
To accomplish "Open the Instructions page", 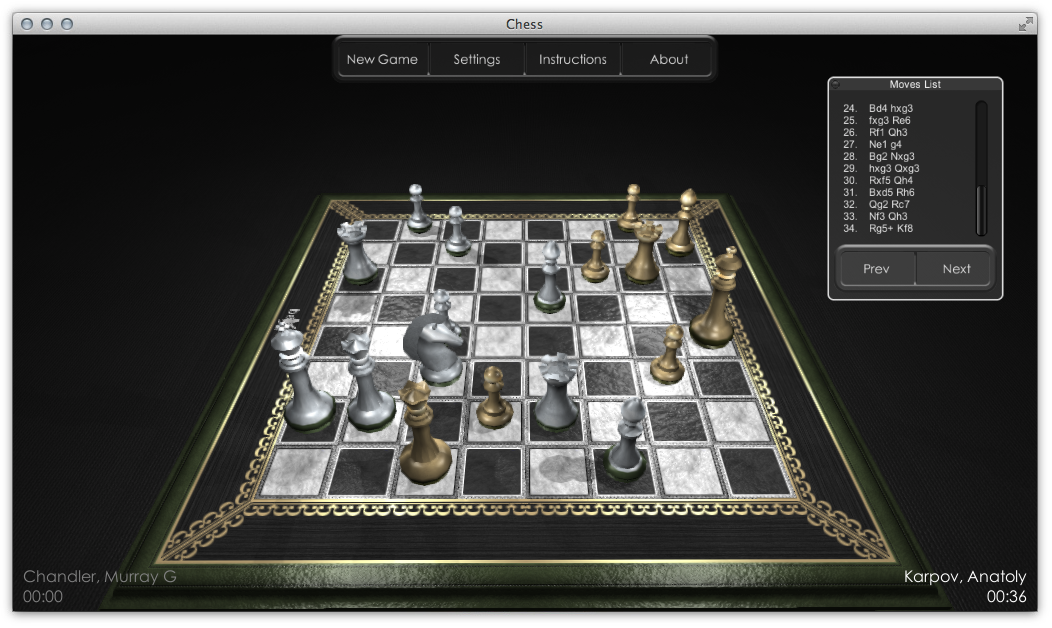I will (x=572, y=59).
